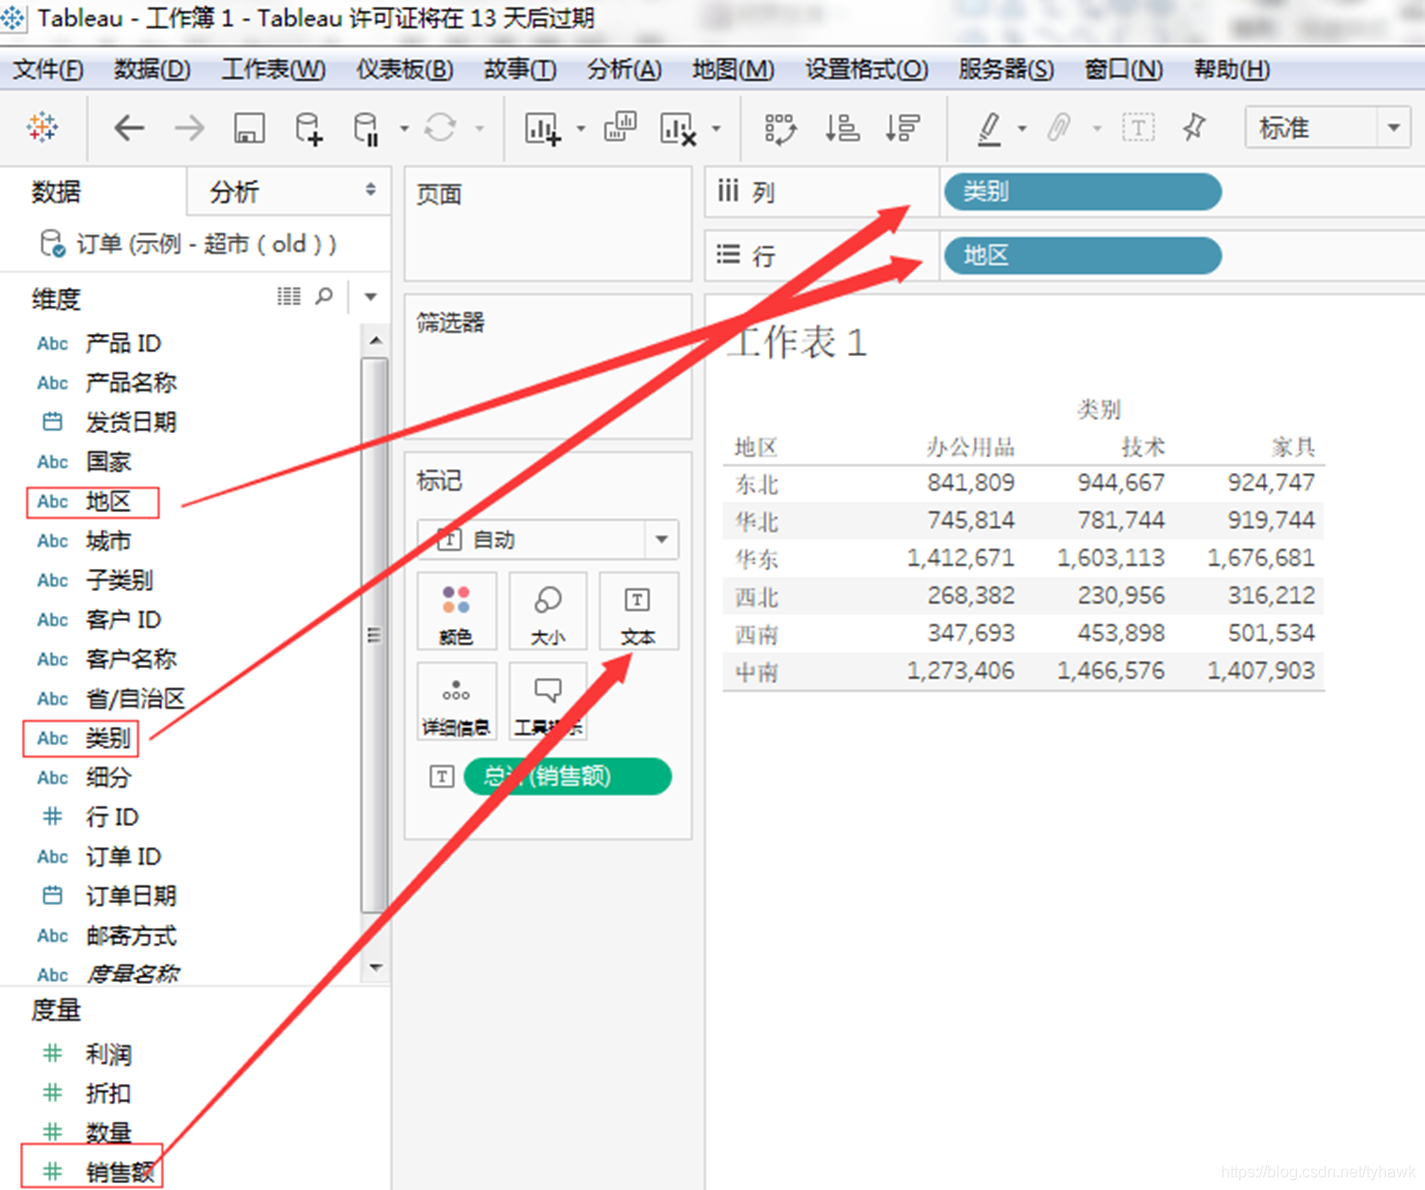Open the 帮助(H) menu

(1232, 69)
